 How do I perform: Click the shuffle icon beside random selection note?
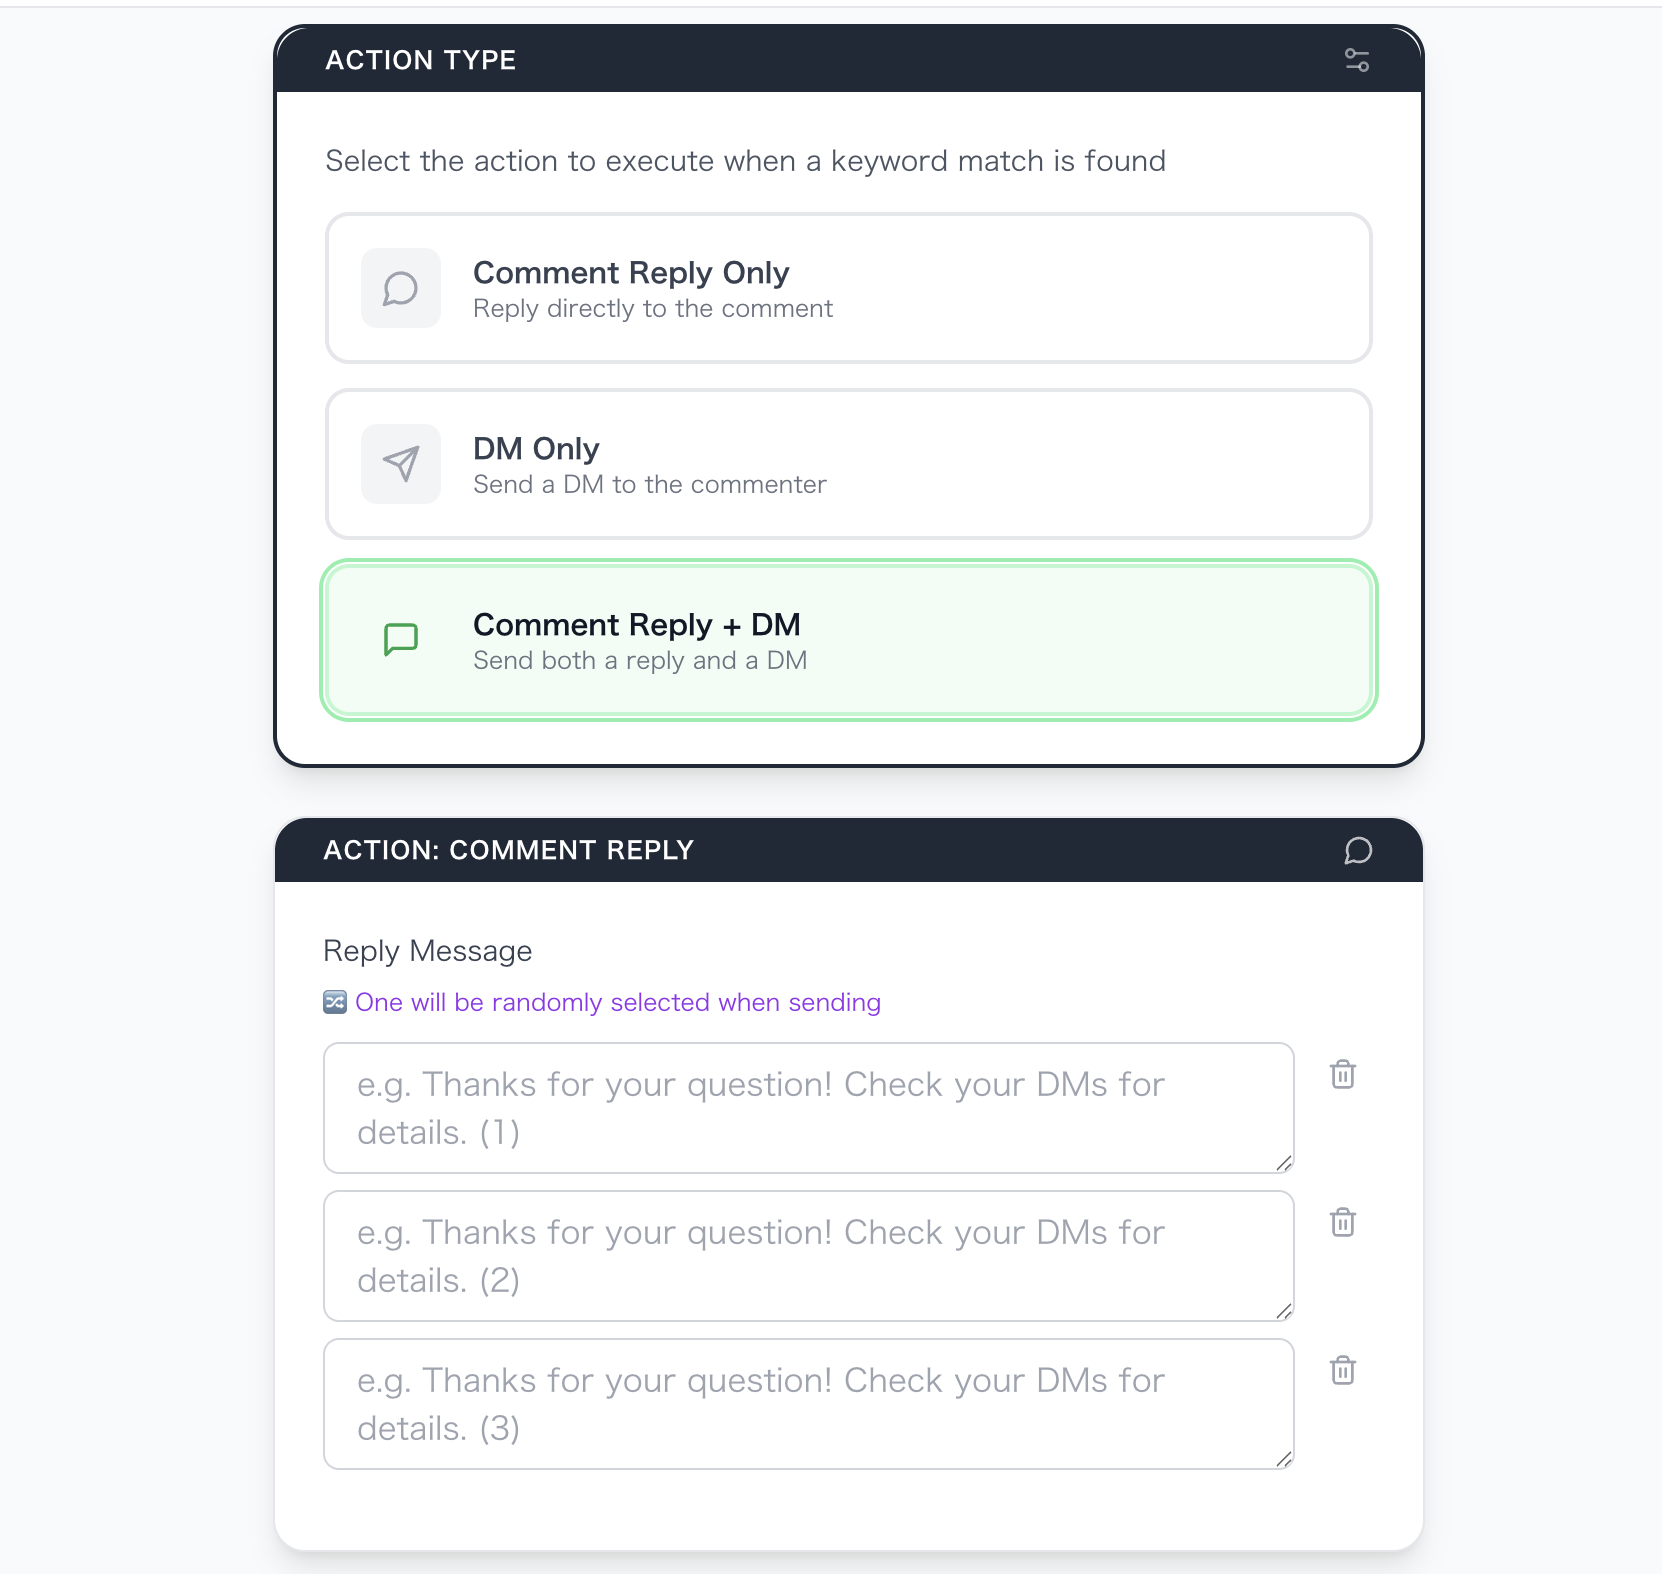coord(335,1002)
